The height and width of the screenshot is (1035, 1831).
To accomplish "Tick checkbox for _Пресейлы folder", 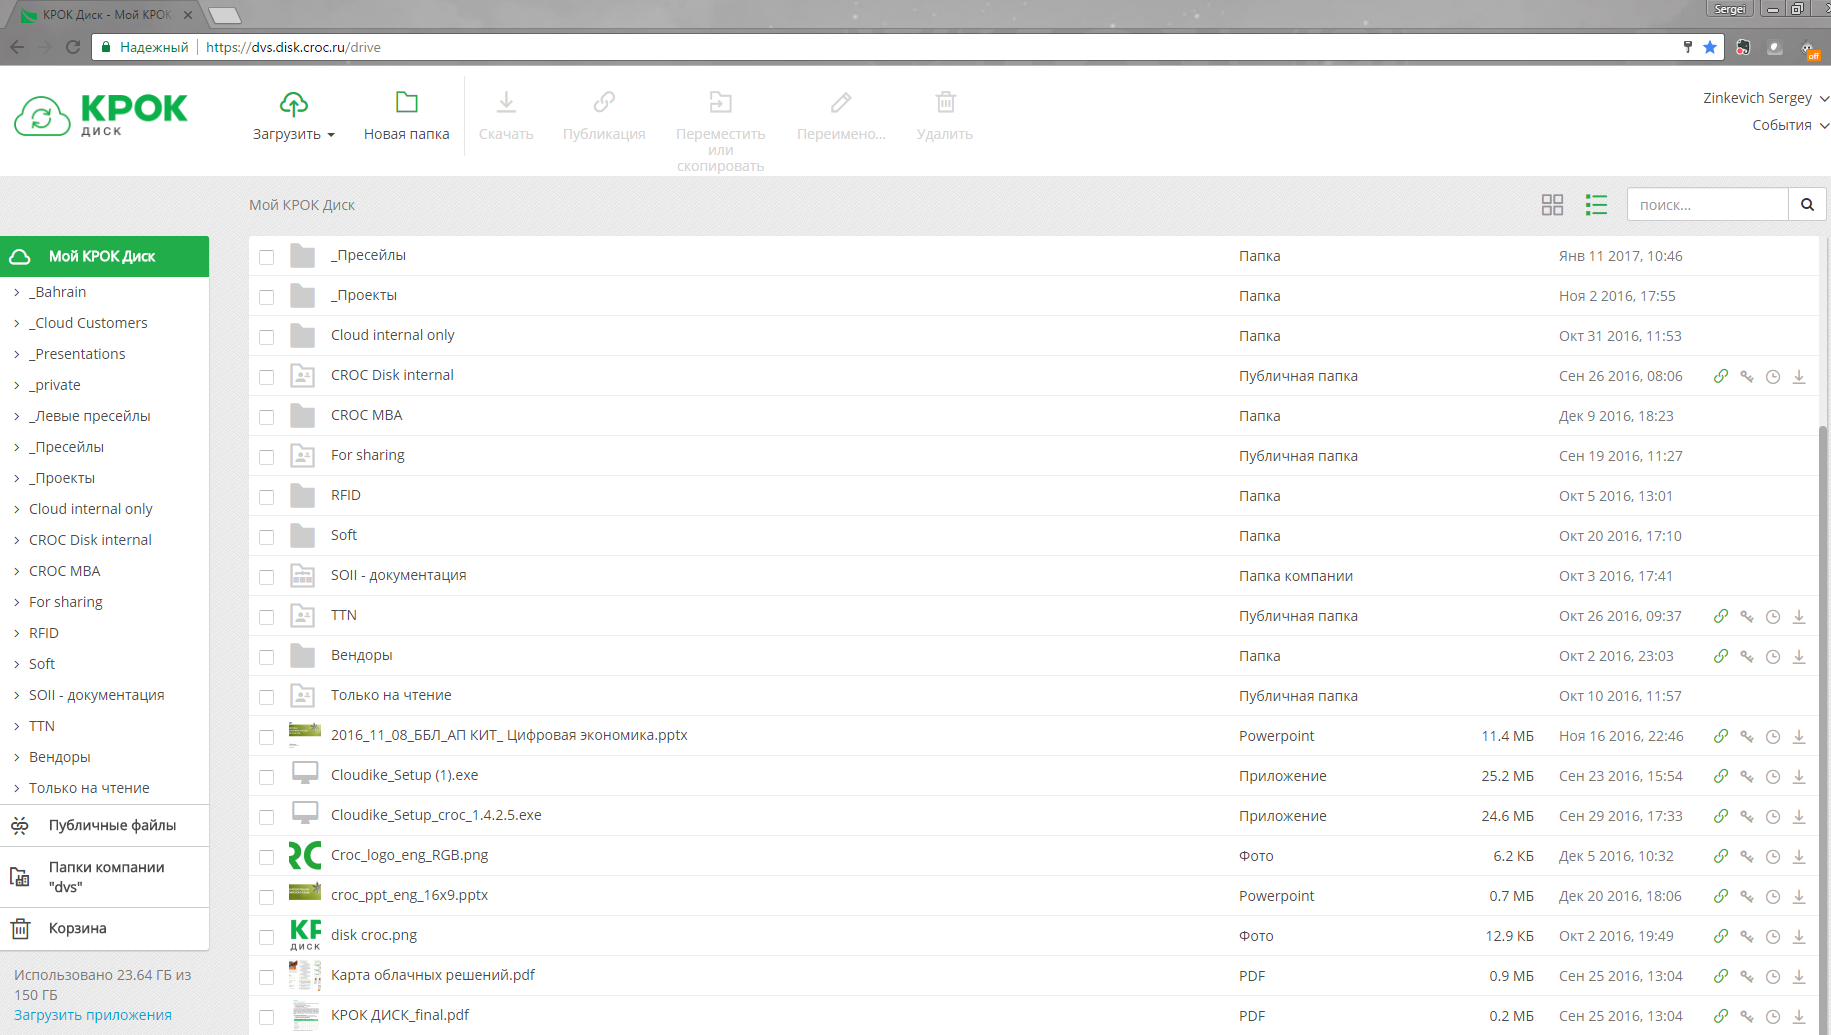I will click(266, 257).
